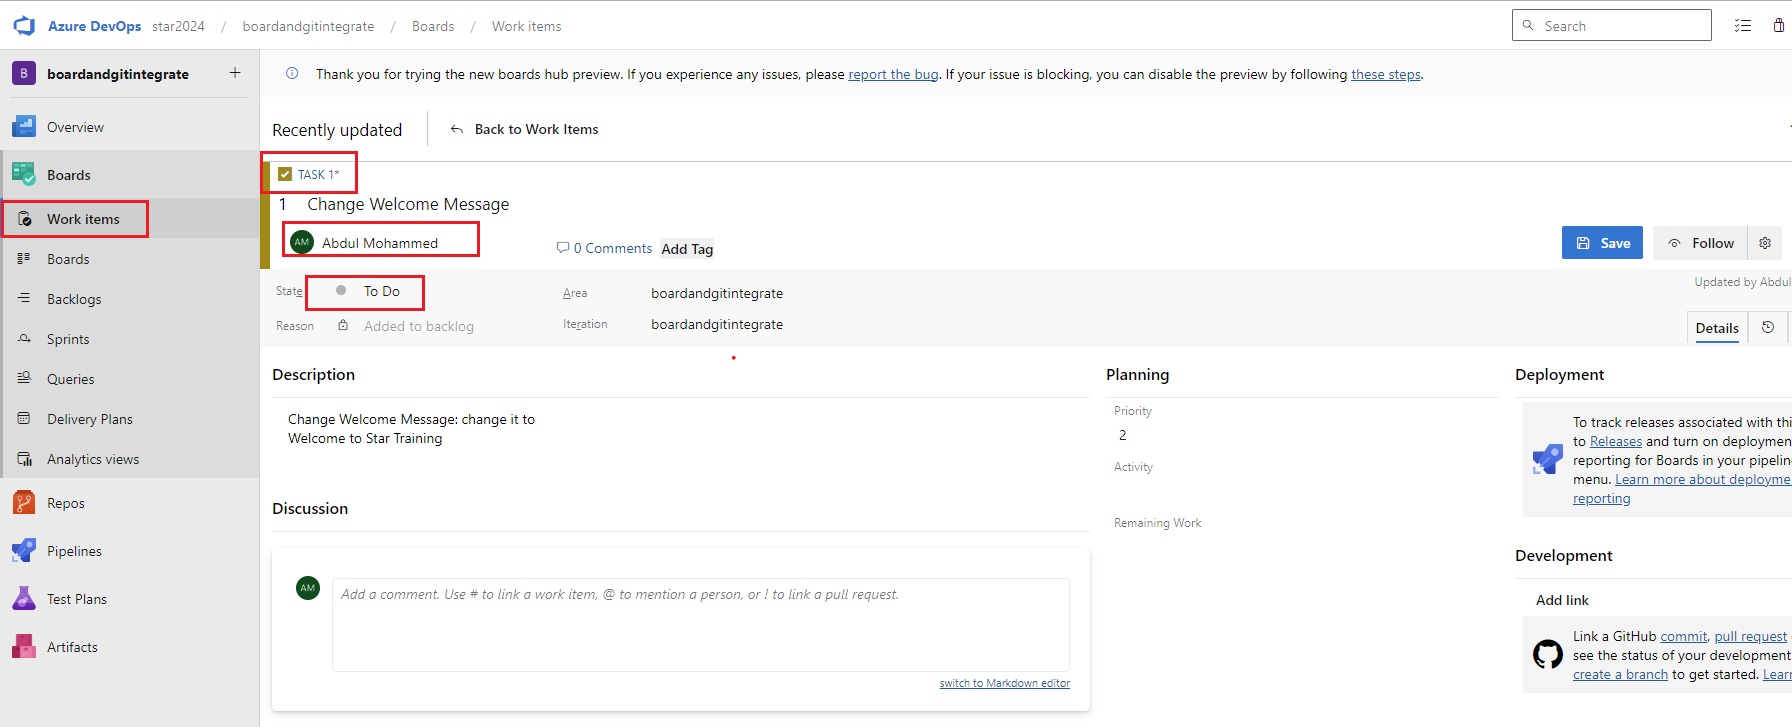Click the info icon in preview banner
Image resolution: width=1792 pixels, height=727 pixels.
(292, 73)
